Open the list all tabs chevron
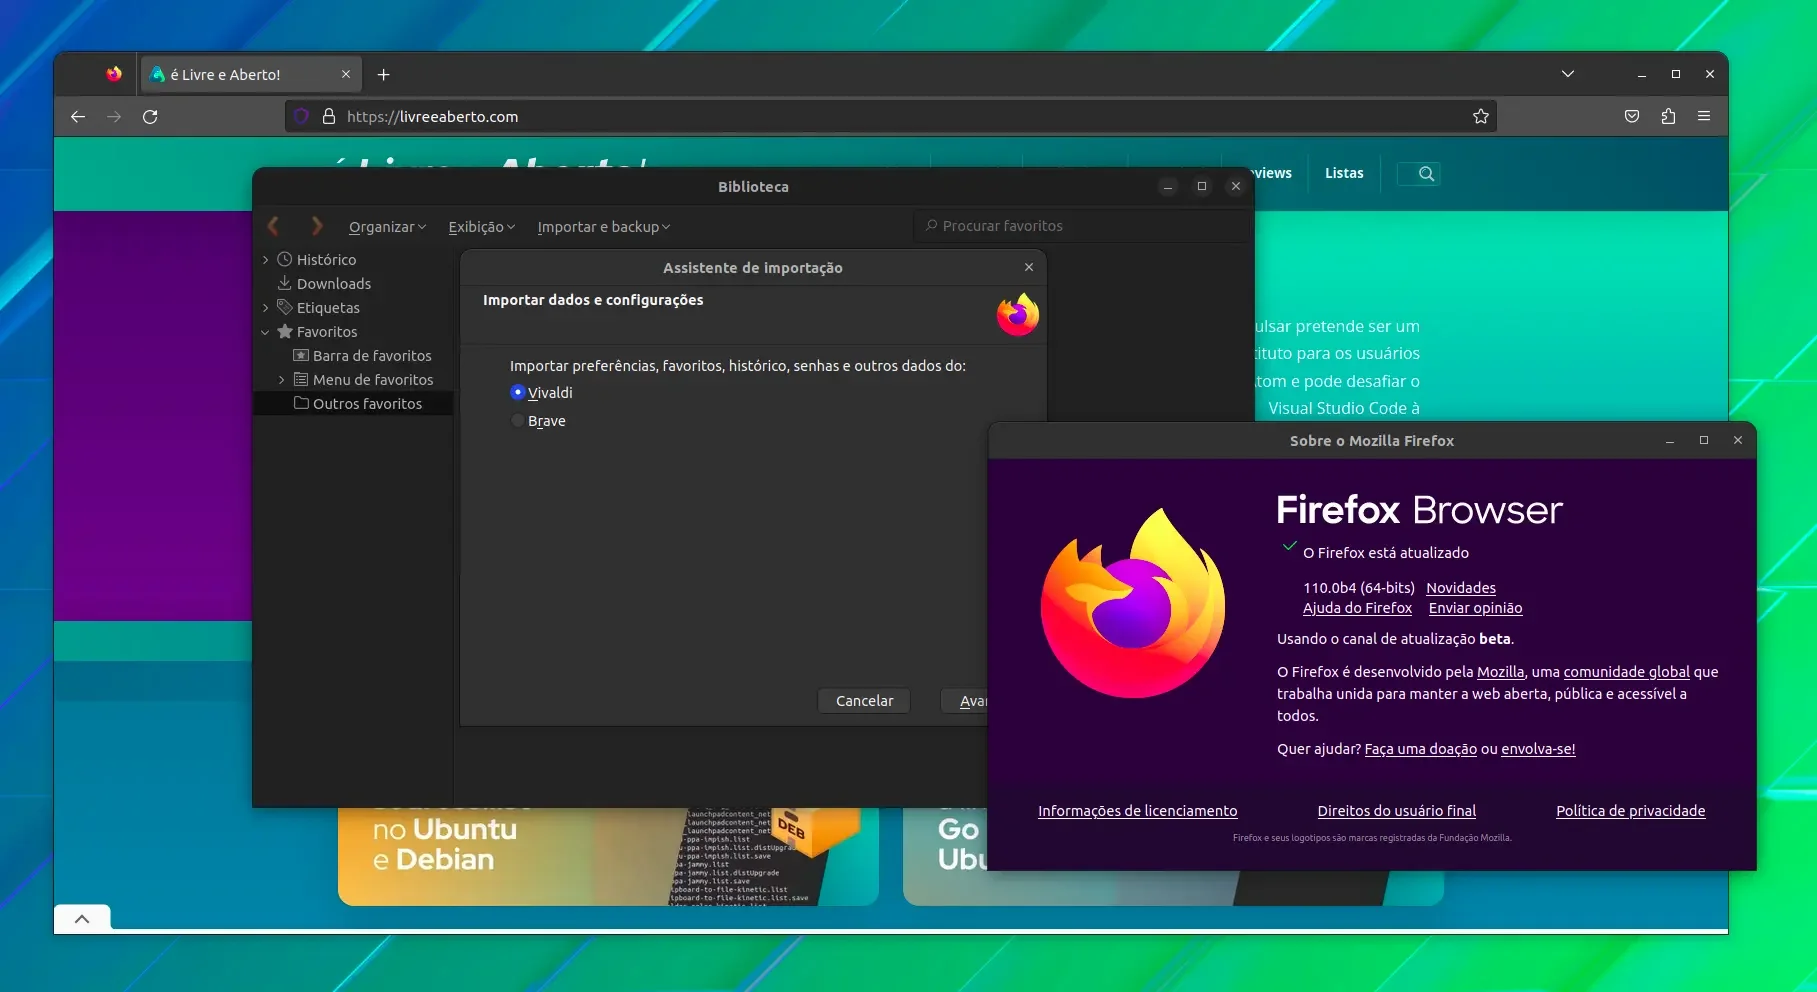Image resolution: width=1817 pixels, height=992 pixels. click(x=1568, y=74)
